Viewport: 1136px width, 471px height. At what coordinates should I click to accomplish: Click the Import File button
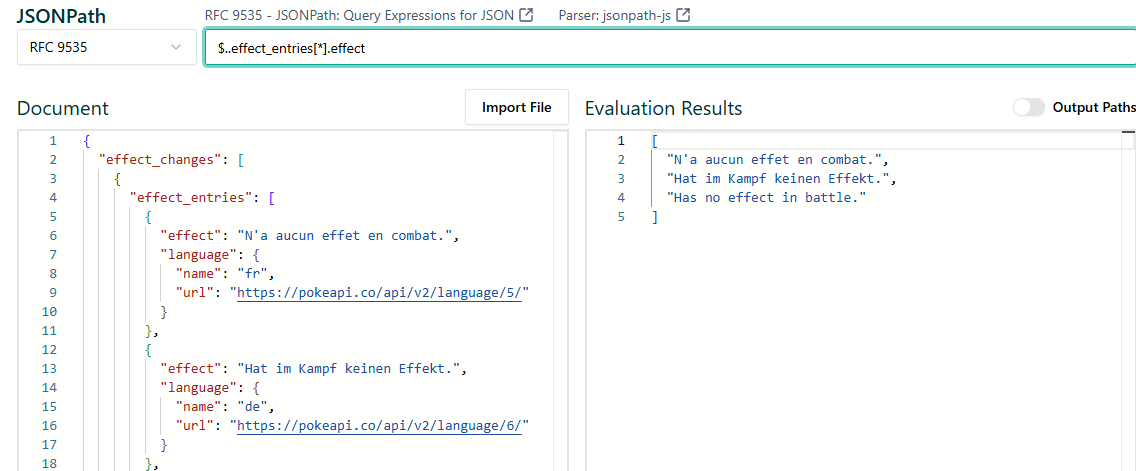coord(517,108)
